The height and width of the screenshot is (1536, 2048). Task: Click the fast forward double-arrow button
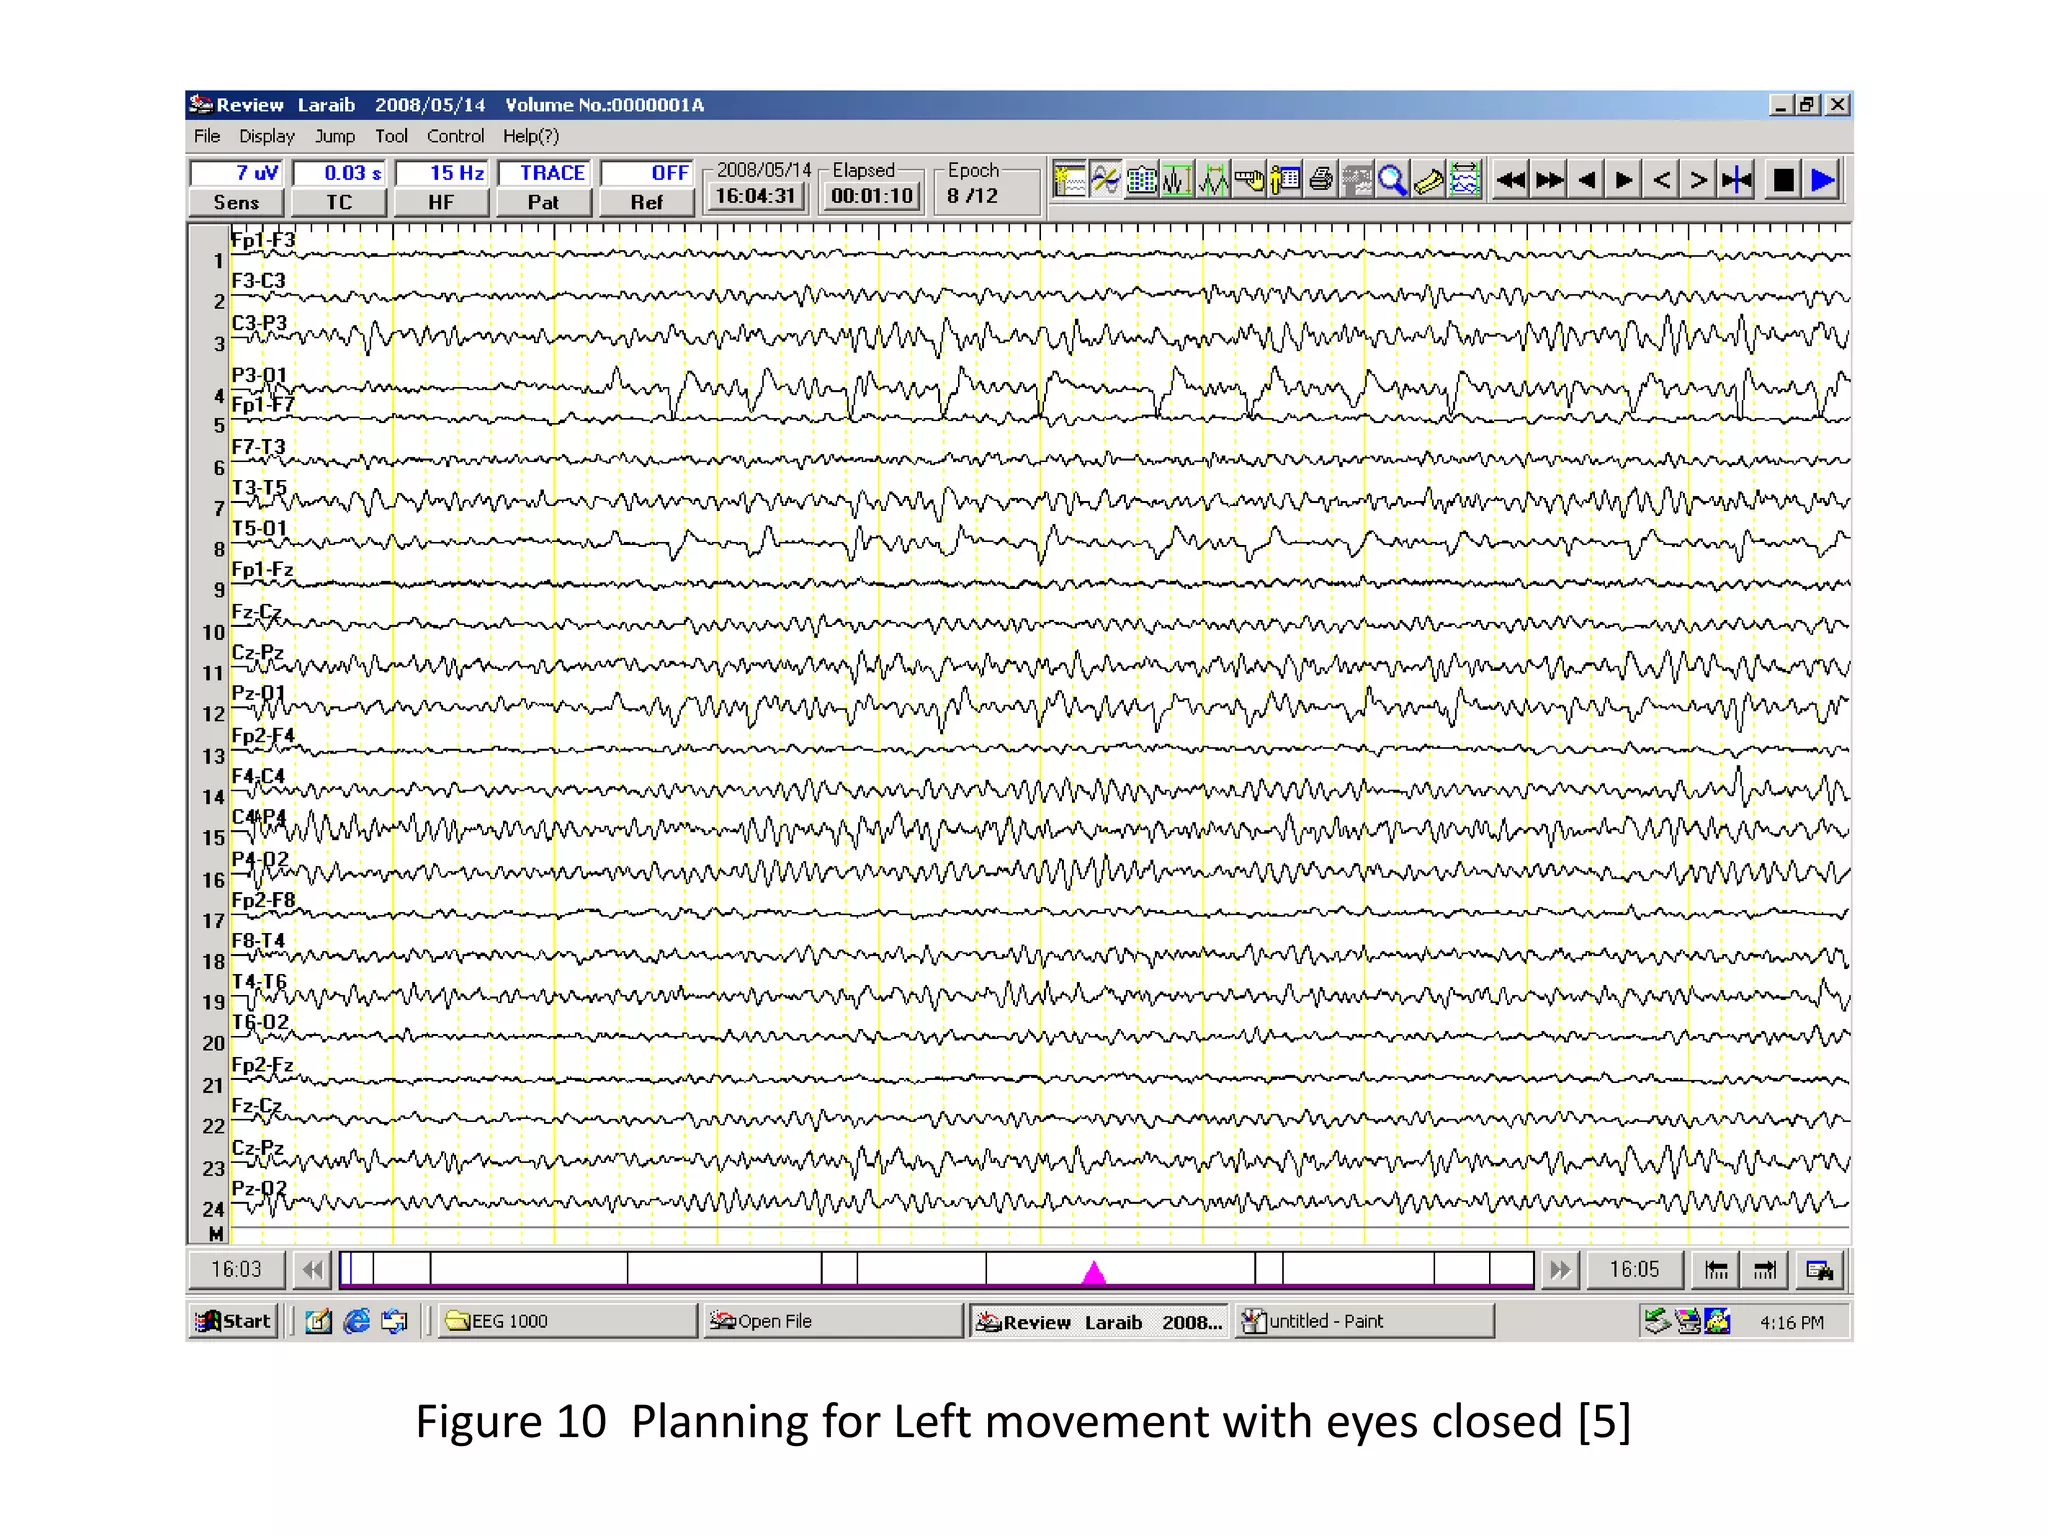point(1549,180)
